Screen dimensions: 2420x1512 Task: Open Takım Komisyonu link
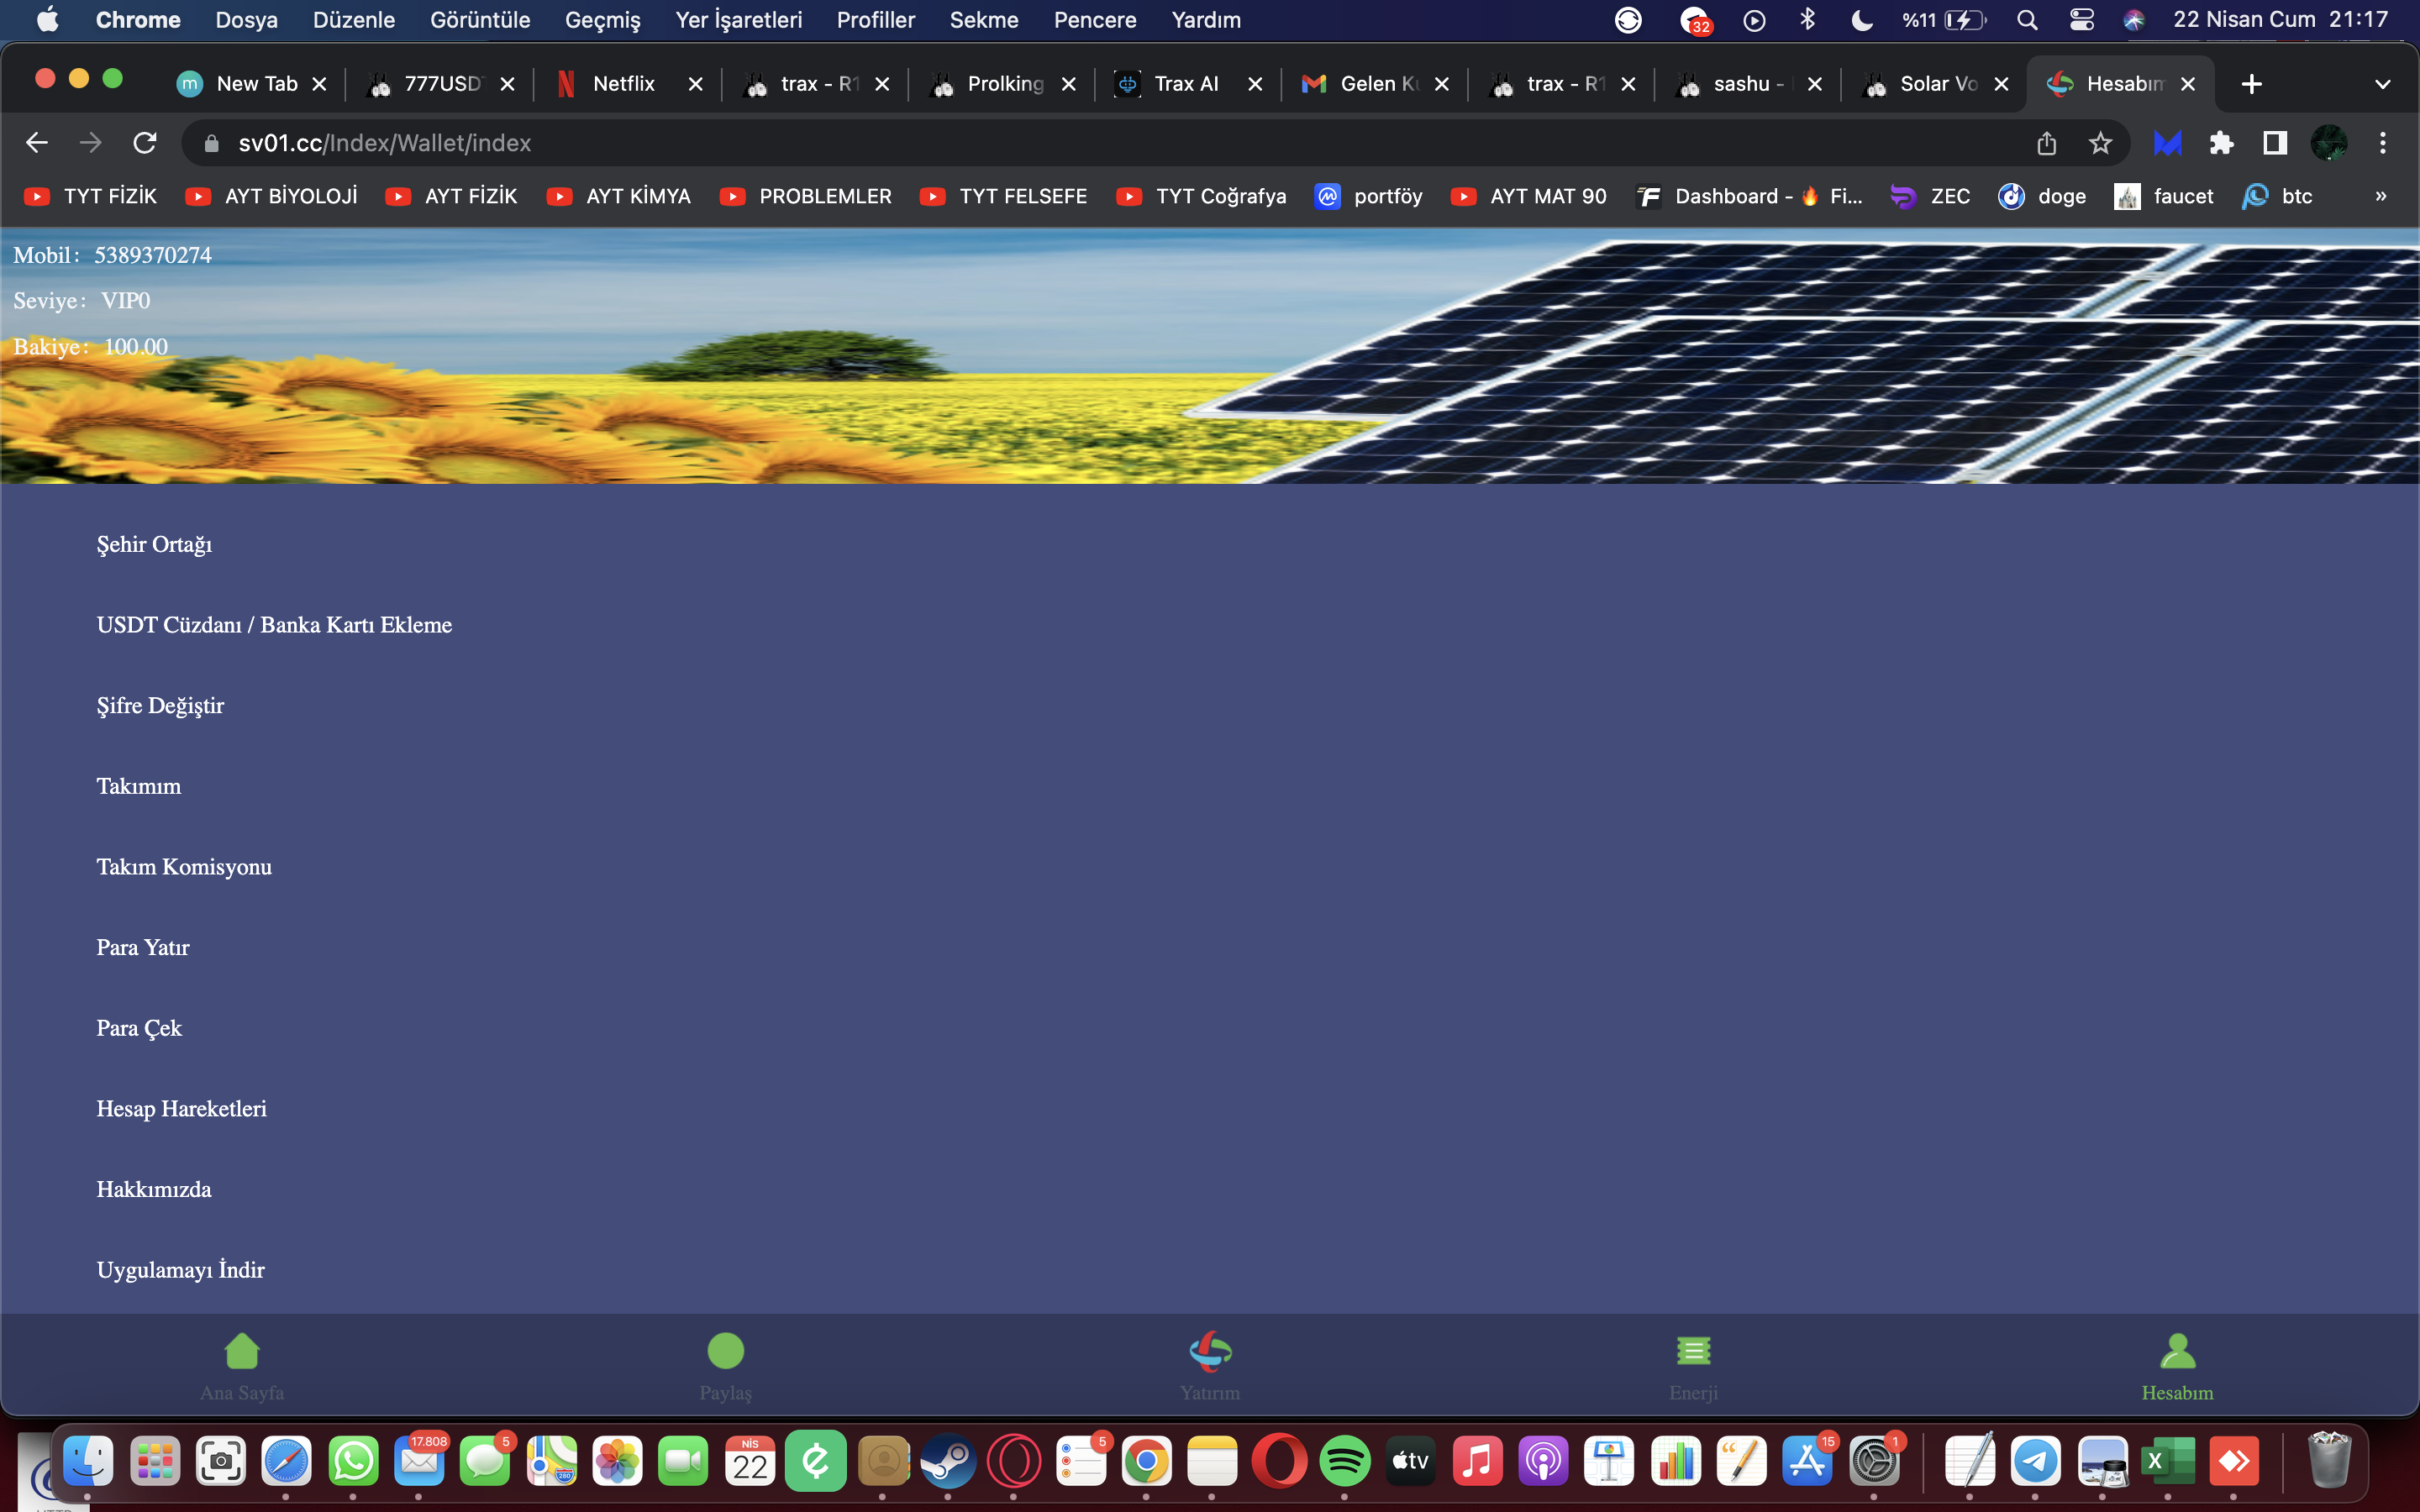[184, 867]
